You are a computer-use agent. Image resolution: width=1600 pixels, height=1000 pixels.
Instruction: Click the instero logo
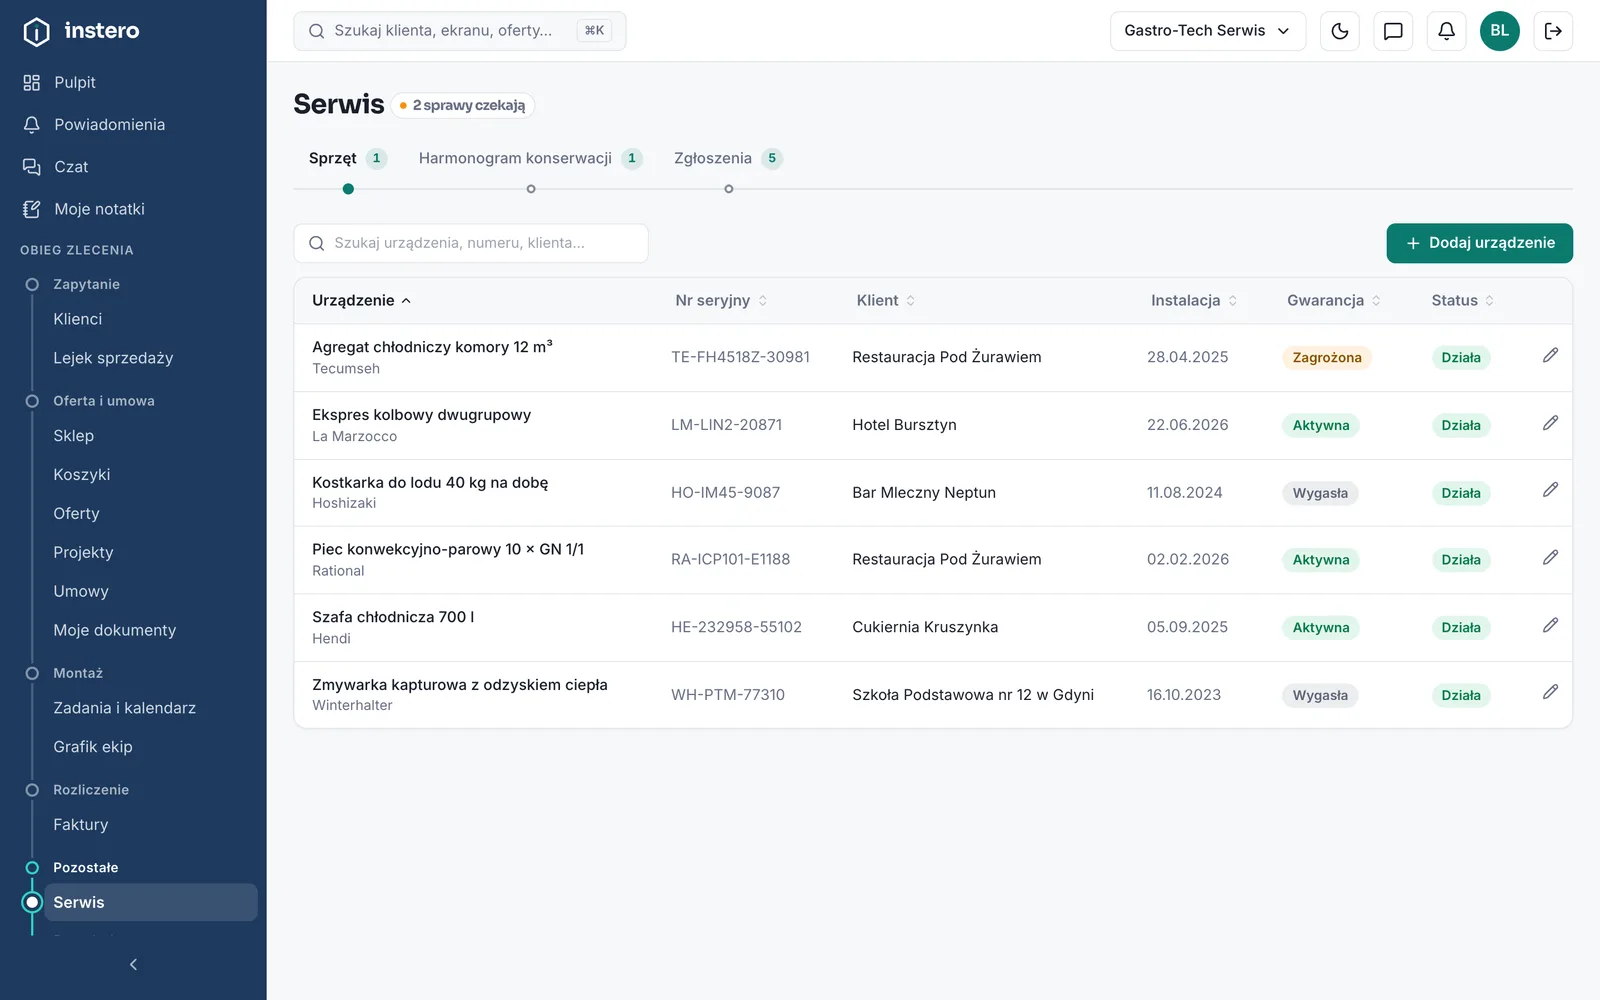click(81, 31)
